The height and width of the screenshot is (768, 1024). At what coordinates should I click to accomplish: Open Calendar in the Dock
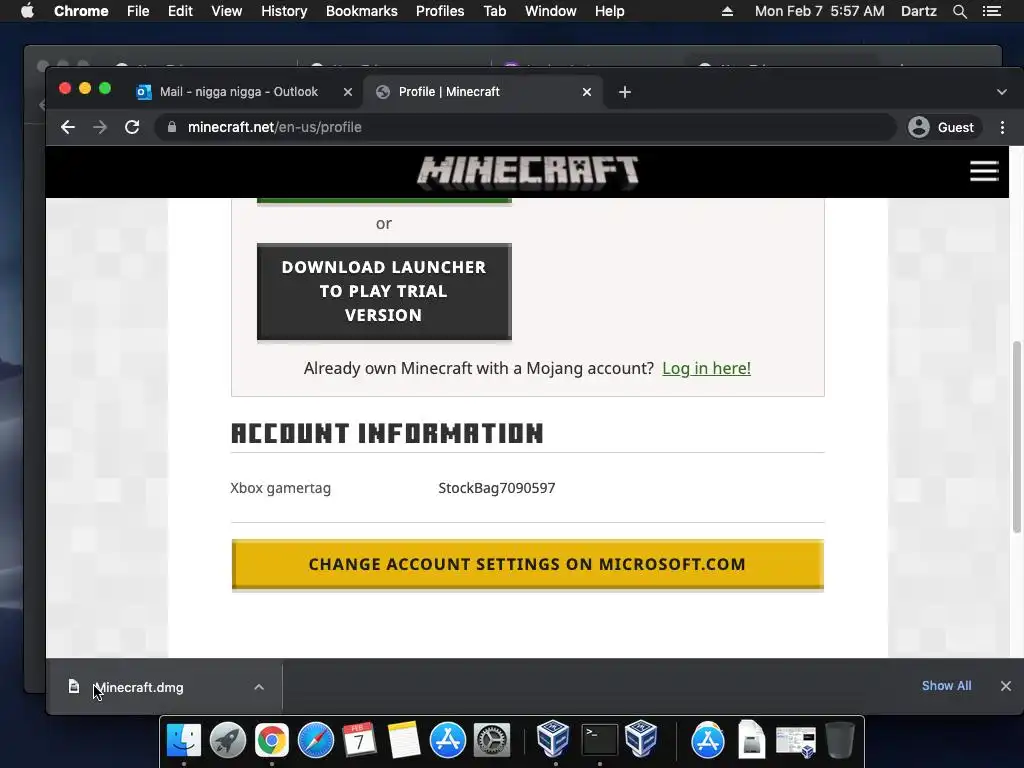(x=359, y=740)
